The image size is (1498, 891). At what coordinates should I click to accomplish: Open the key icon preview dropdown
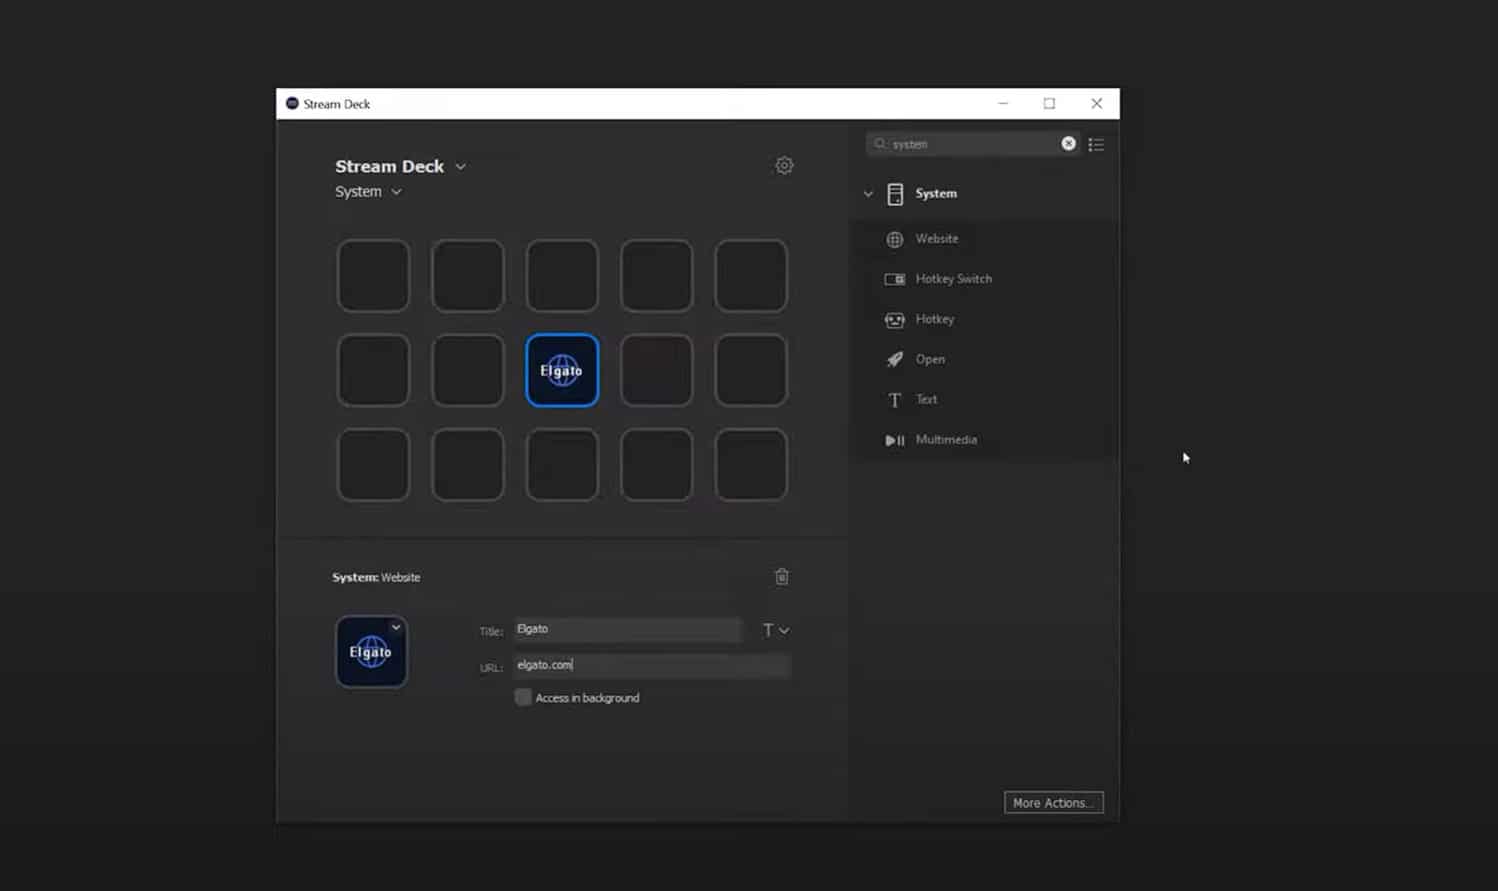pyautogui.click(x=396, y=627)
